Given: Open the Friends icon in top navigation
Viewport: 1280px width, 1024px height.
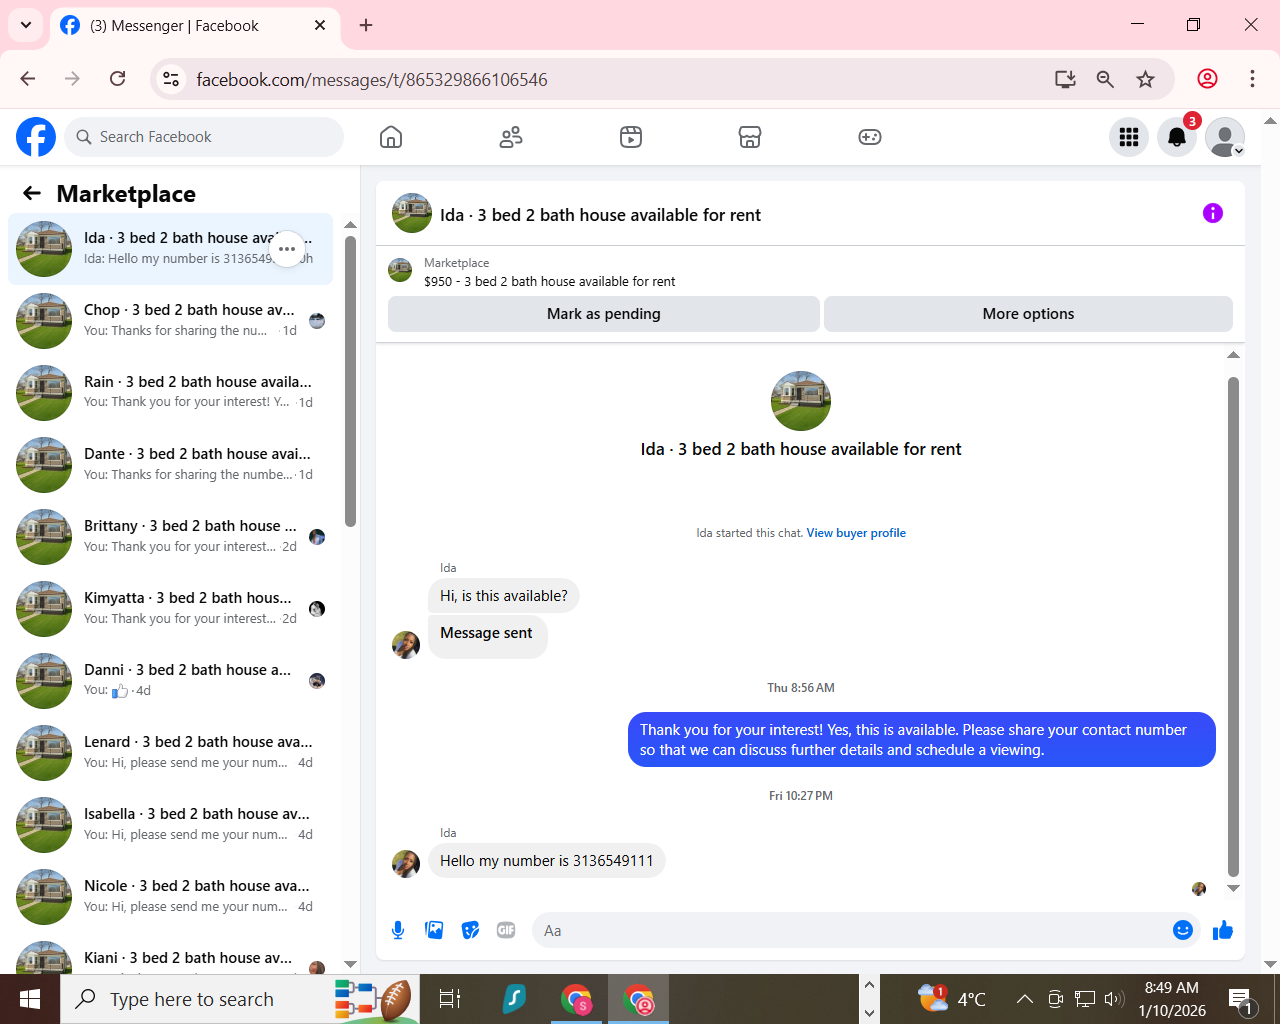Looking at the screenshot, I should (x=511, y=137).
